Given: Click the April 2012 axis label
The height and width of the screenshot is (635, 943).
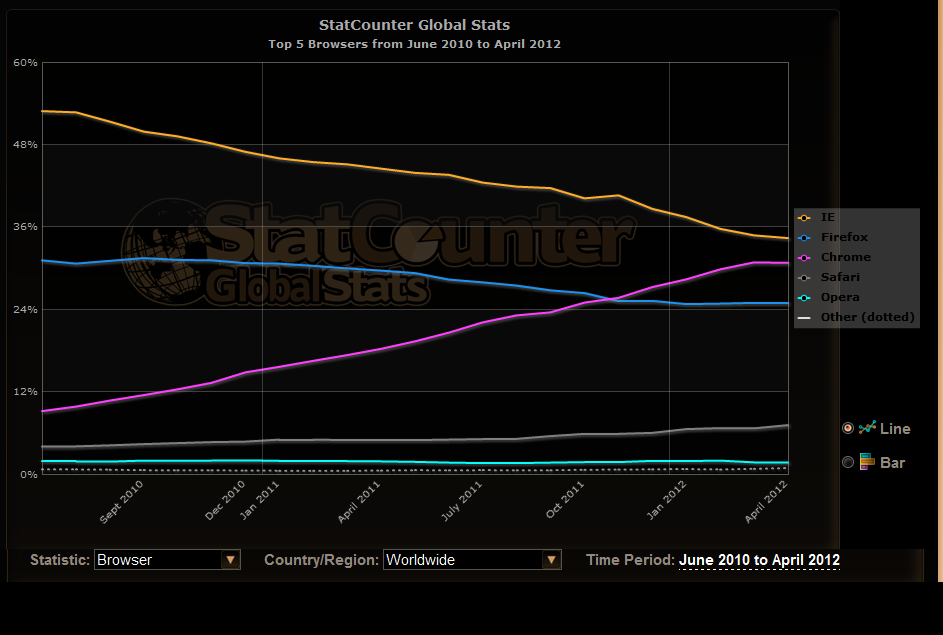Looking at the screenshot, I should point(766,502).
